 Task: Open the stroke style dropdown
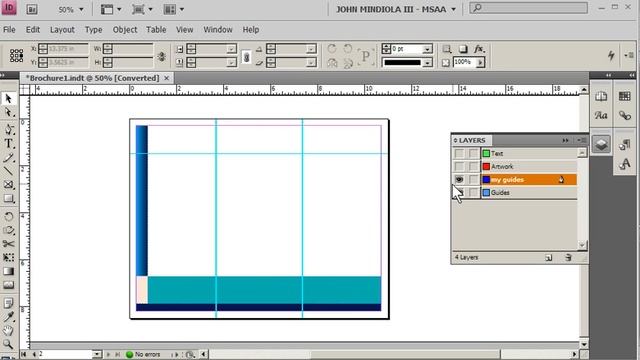[x=427, y=63]
